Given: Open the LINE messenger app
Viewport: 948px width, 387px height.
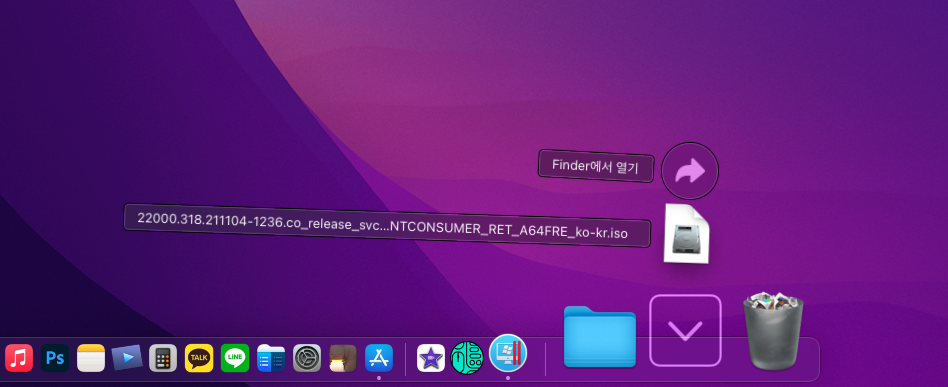Looking at the screenshot, I should (x=235, y=358).
